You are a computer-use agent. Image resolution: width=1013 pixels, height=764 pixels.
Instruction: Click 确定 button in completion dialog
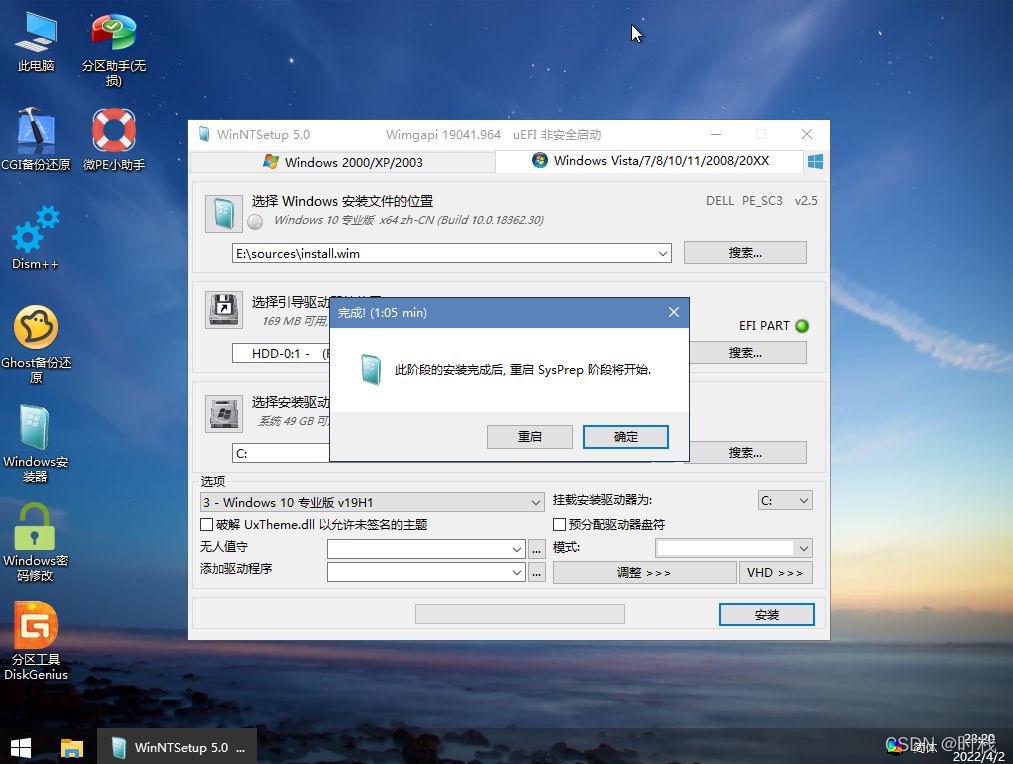click(x=625, y=437)
